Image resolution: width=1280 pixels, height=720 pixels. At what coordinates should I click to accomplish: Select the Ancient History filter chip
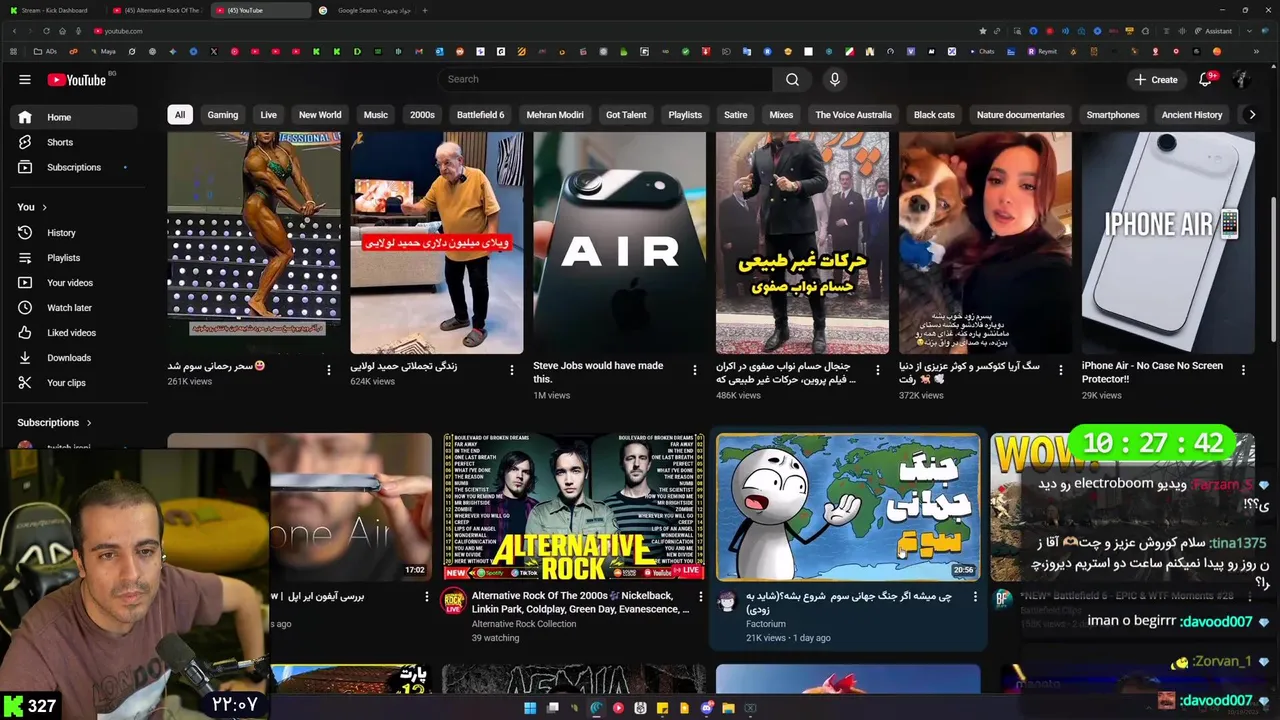point(1192,115)
